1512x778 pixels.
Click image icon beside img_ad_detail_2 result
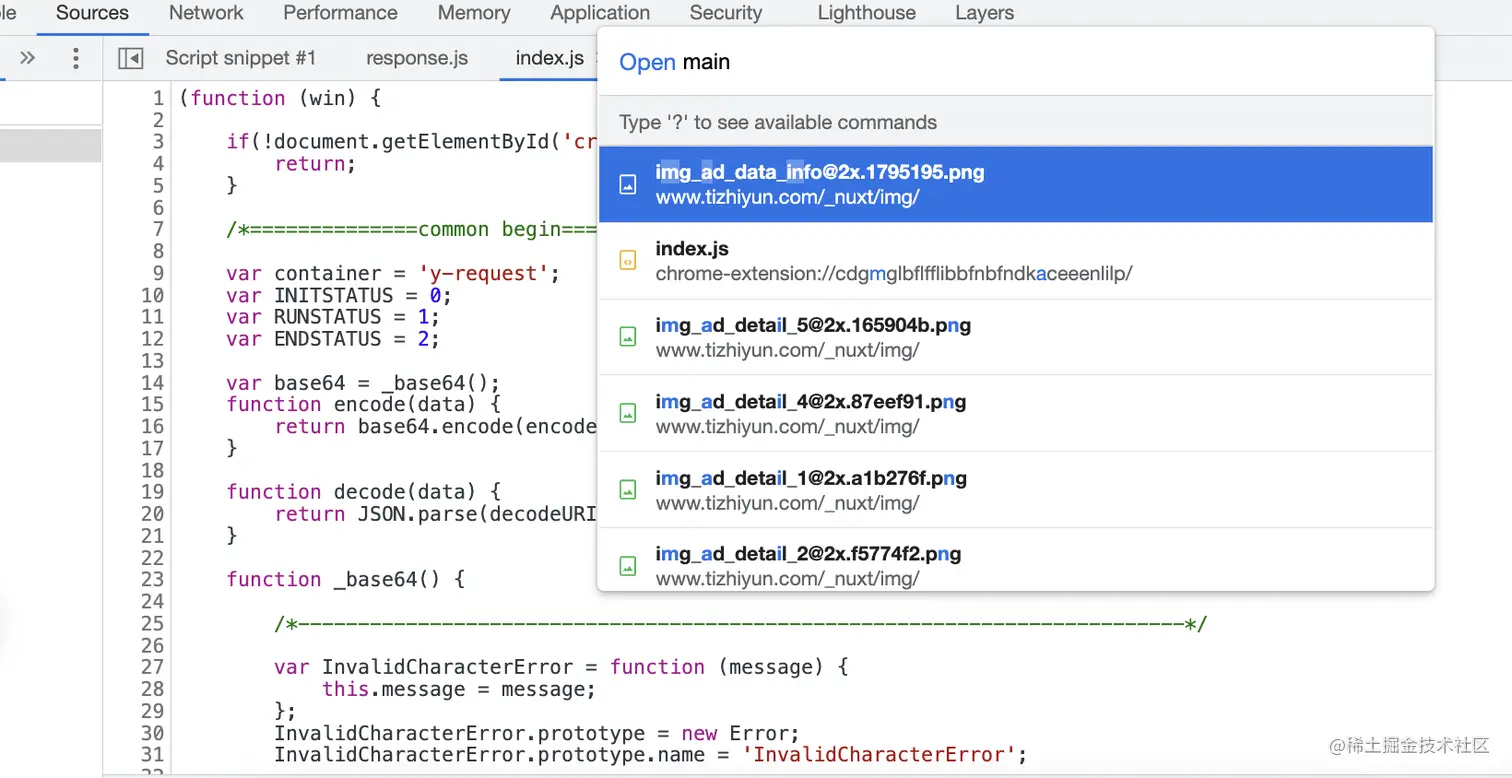(628, 565)
